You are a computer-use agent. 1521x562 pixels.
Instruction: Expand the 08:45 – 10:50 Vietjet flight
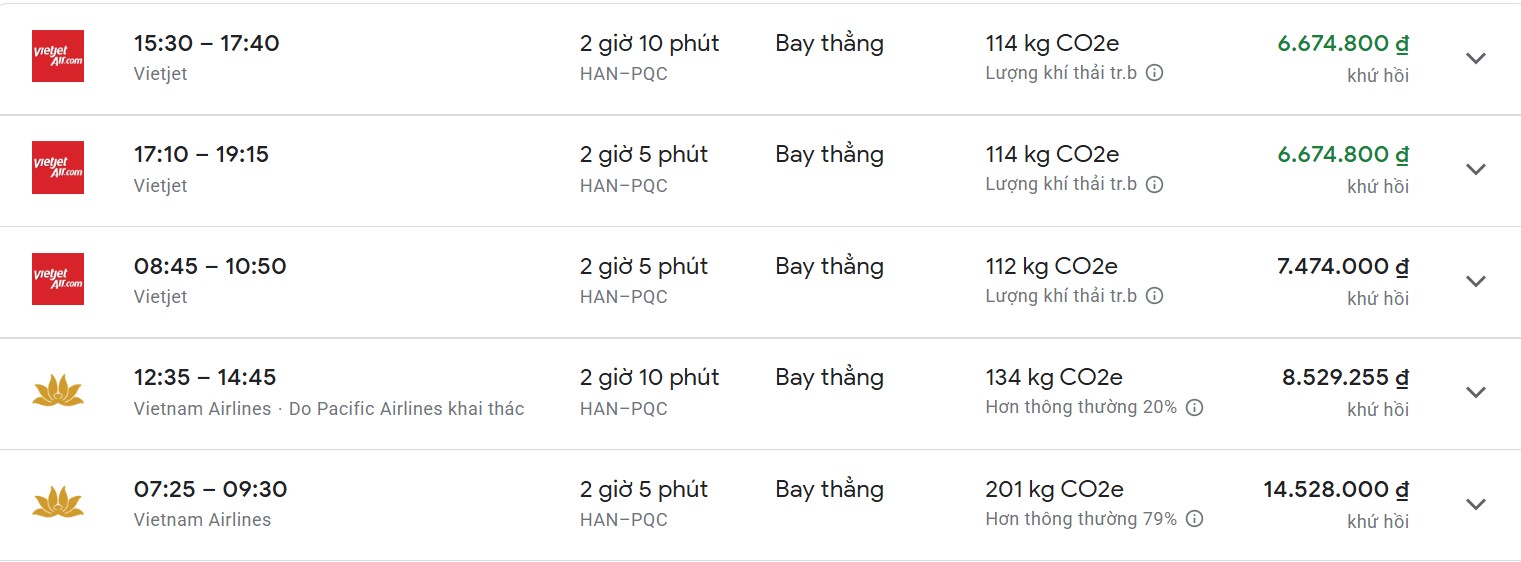coord(1476,281)
